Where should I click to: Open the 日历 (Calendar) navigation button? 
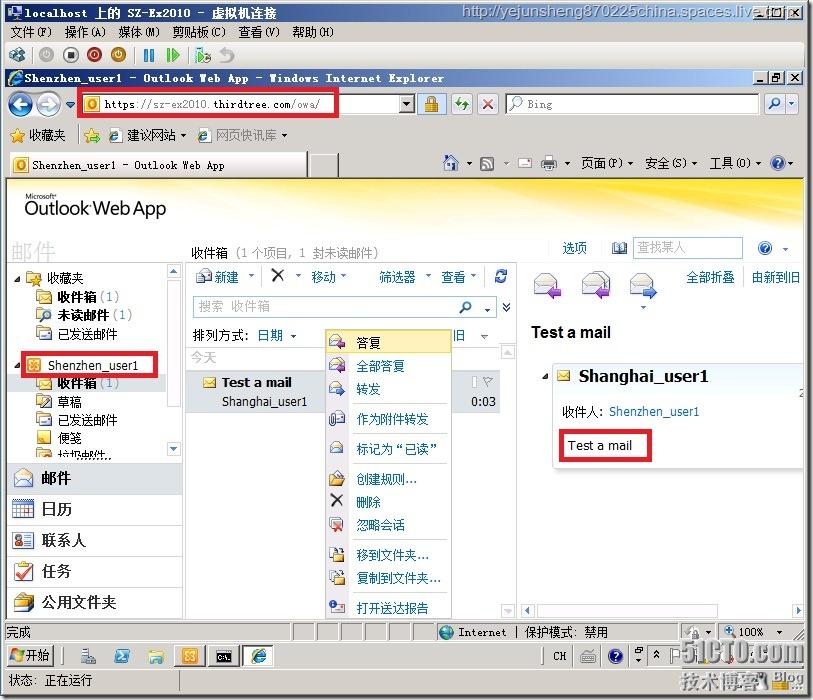(x=95, y=509)
